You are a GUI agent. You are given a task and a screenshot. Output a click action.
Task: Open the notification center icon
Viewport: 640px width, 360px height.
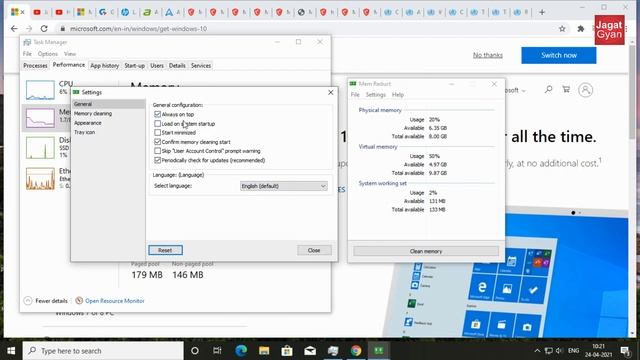coord(625,351)
